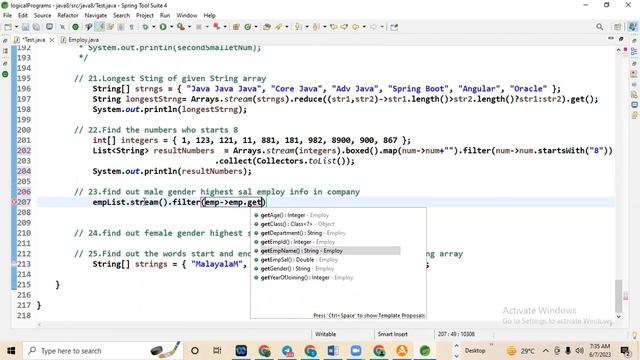Open the Source menu
The width and height of the screenshot is (640, 360).
tap(42, 16)
